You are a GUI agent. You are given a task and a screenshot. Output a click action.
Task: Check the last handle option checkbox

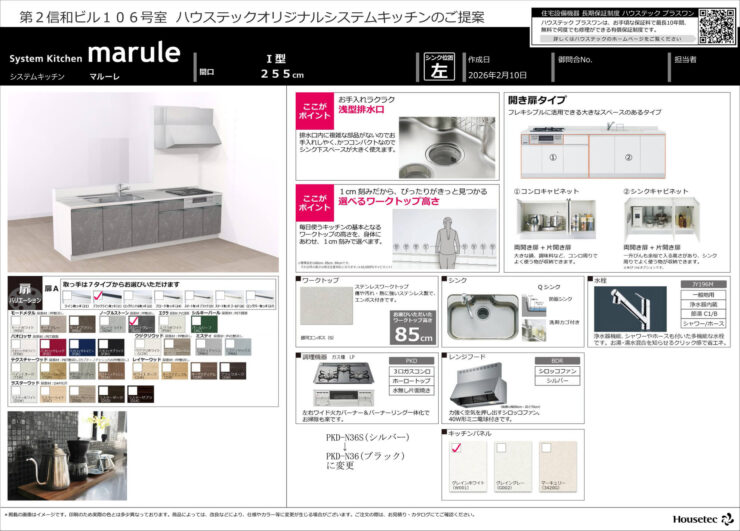pyautogui.click(x=250, y=295)
